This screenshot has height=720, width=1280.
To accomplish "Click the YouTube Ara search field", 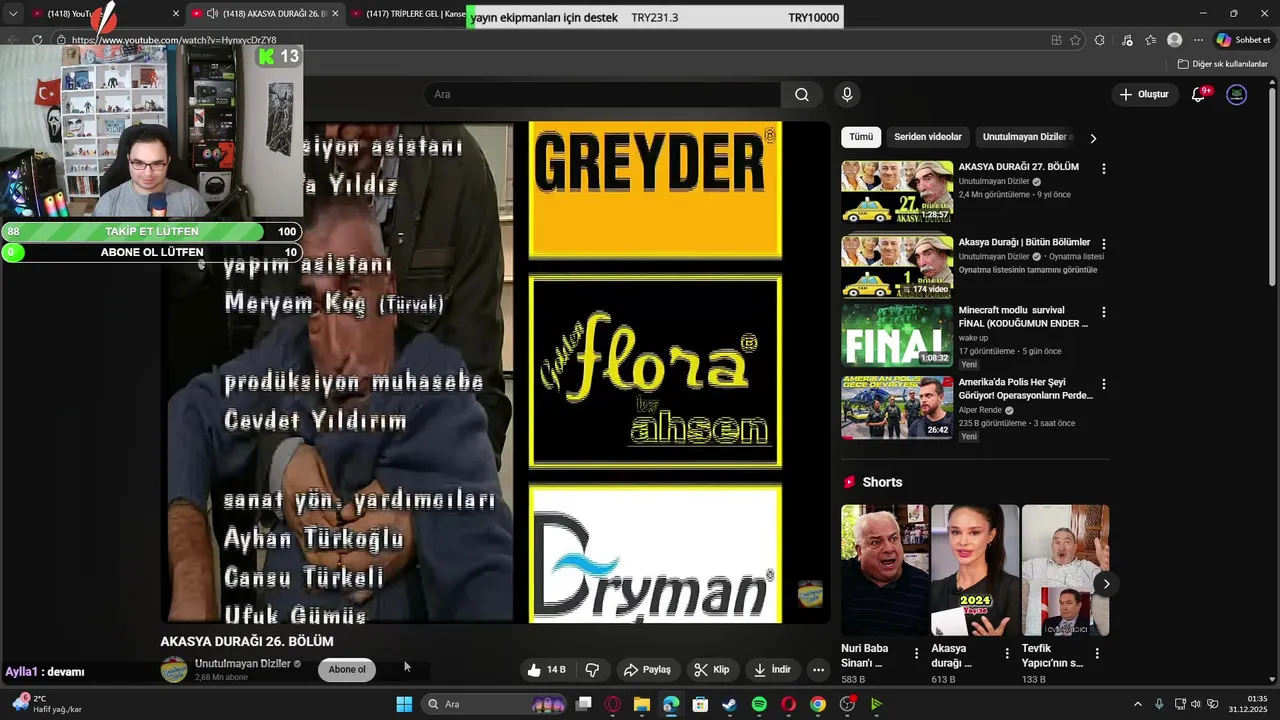I will point(603,94).
